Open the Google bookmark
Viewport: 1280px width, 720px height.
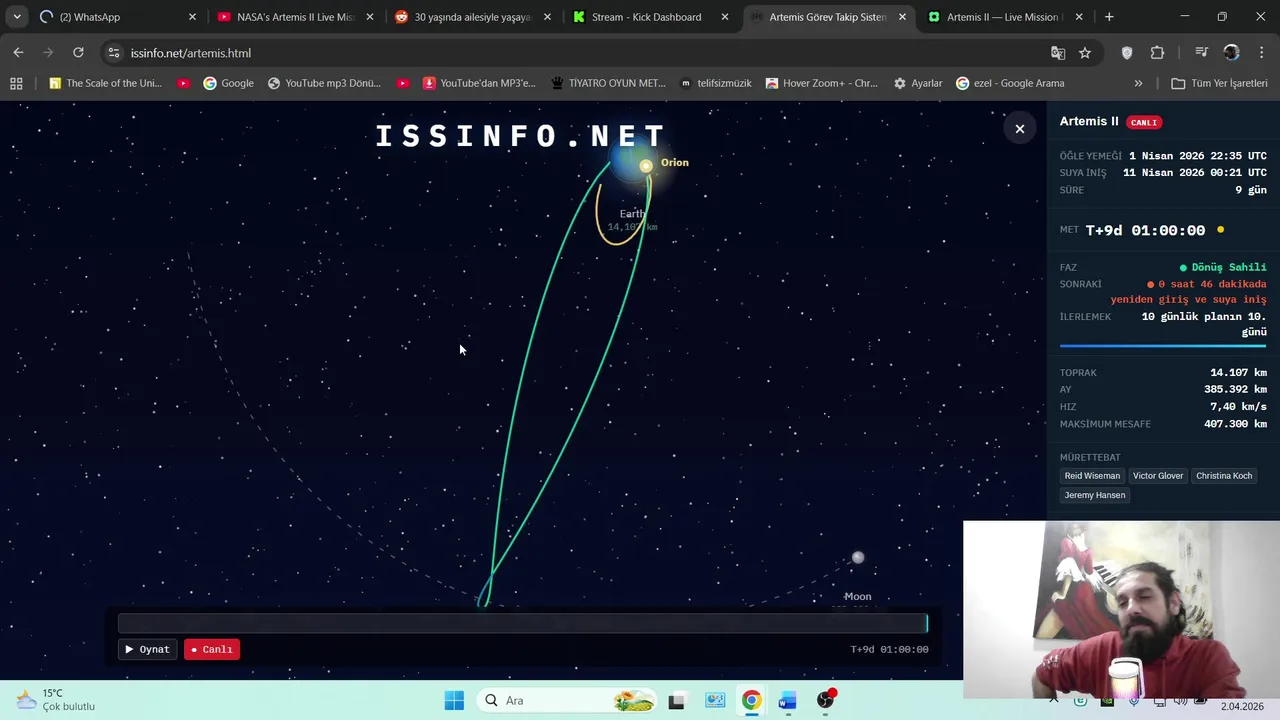(228, 83)
